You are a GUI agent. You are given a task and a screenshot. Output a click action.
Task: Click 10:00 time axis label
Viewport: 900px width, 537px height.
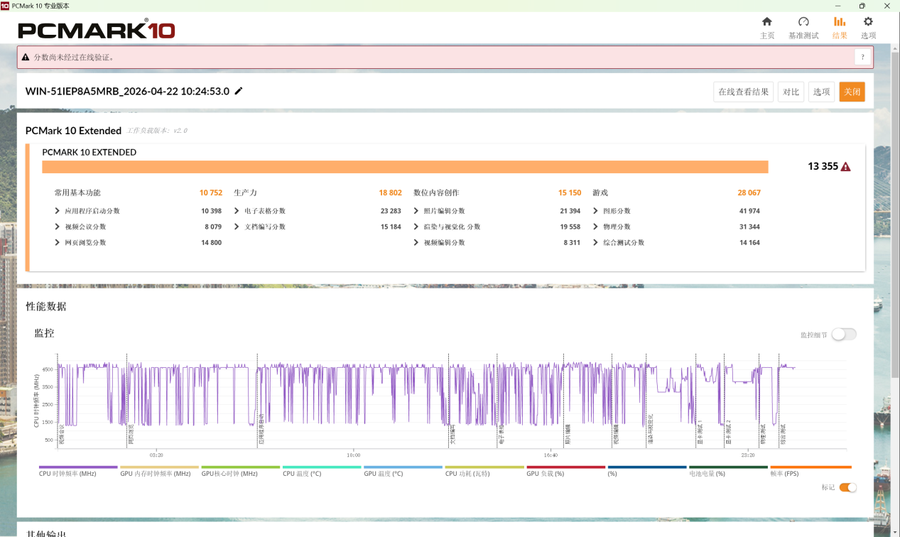(x=354, y=455)
